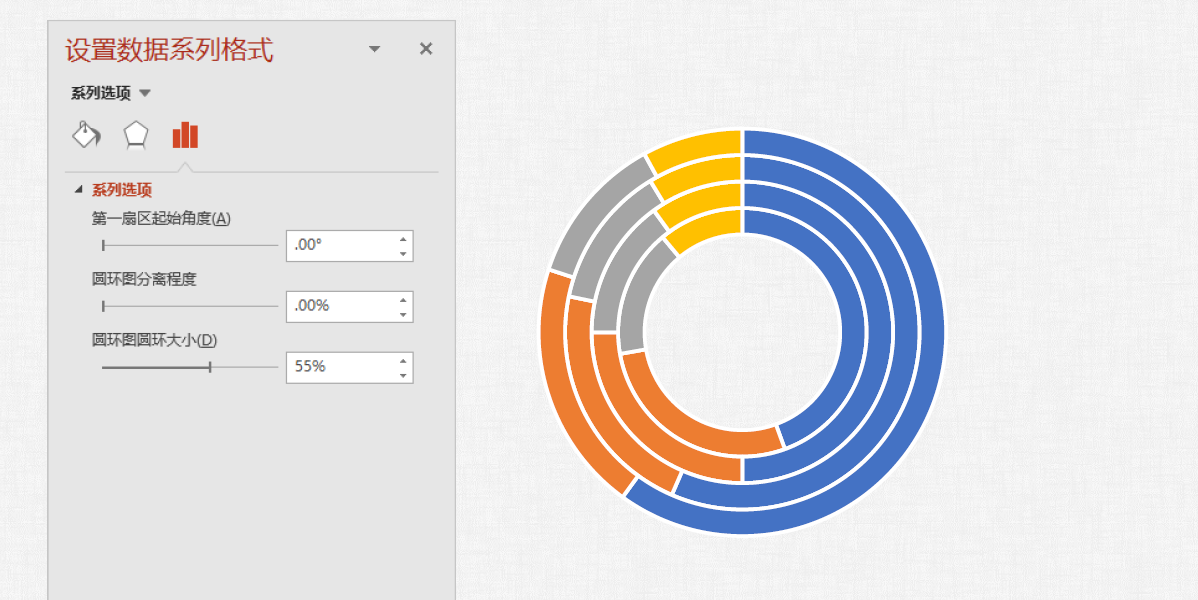Open the Effects pentagon tab
1198x600 pixels.
click(x=136, y=135)
